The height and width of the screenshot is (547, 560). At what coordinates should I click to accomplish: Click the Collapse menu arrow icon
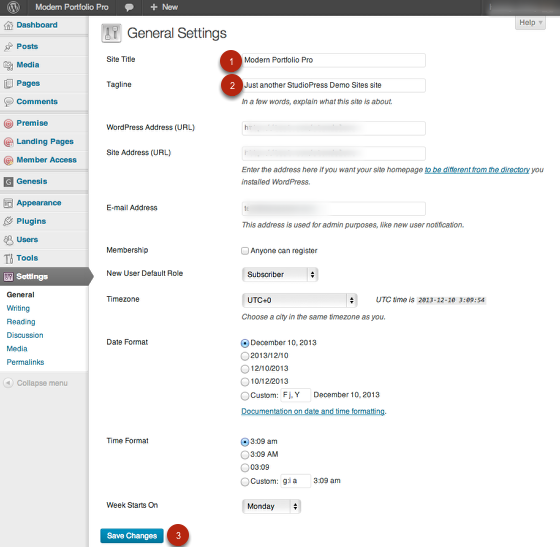8,383
